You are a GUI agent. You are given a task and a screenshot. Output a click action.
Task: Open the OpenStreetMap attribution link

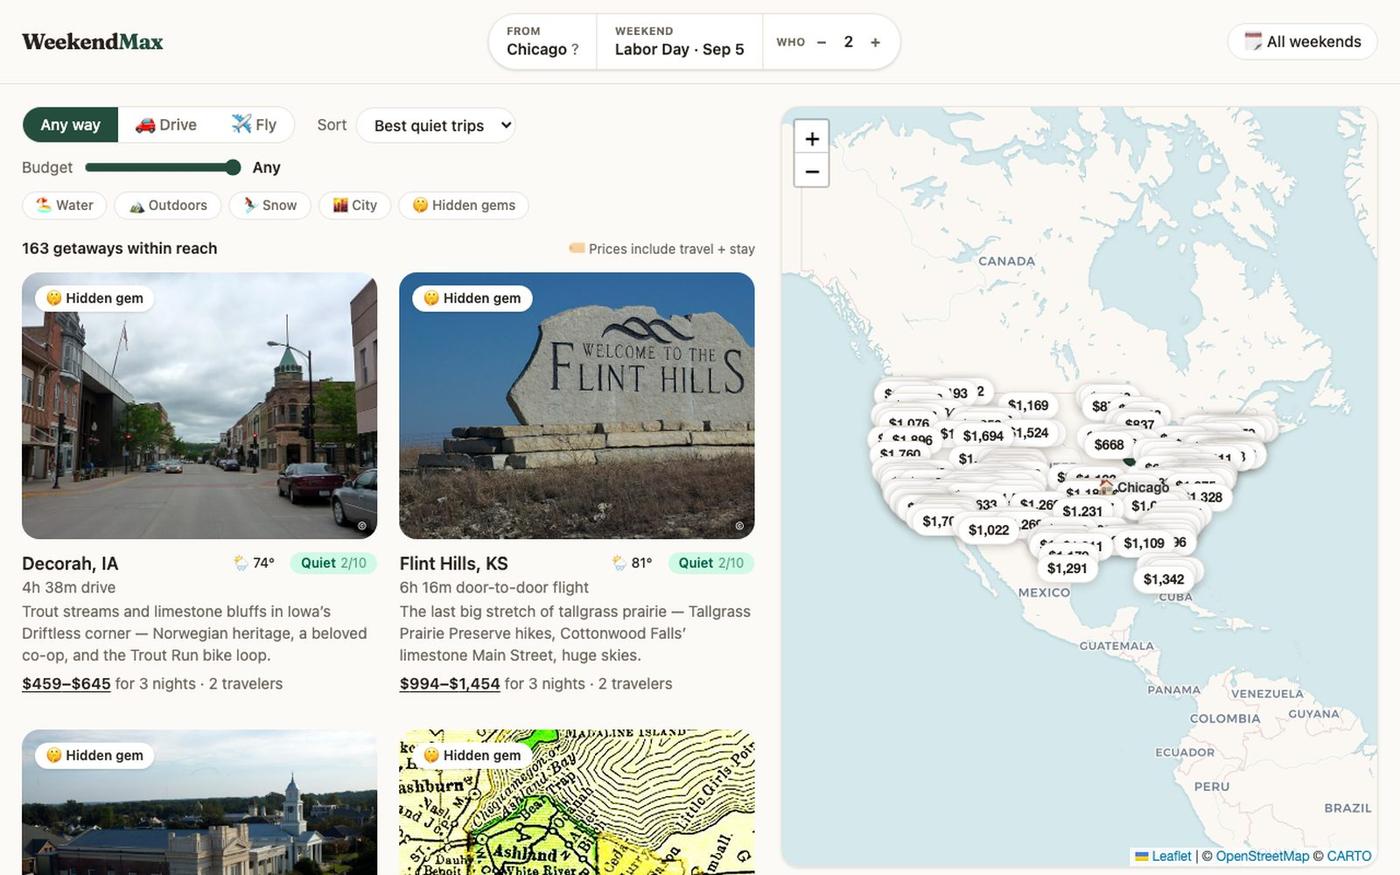tap(1262, 856)
